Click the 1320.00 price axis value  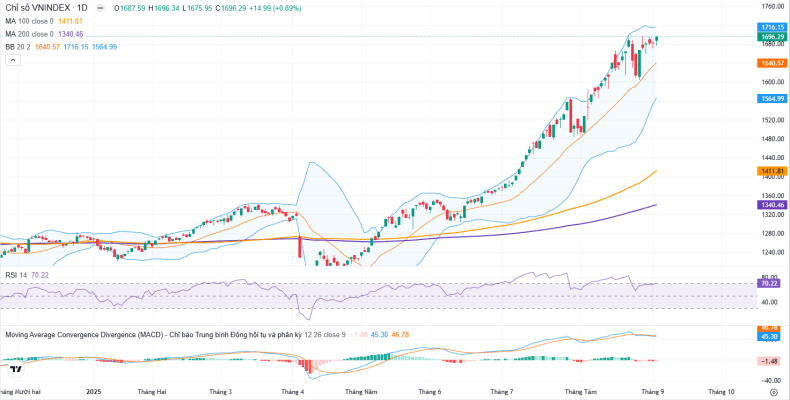pos(773,214)
